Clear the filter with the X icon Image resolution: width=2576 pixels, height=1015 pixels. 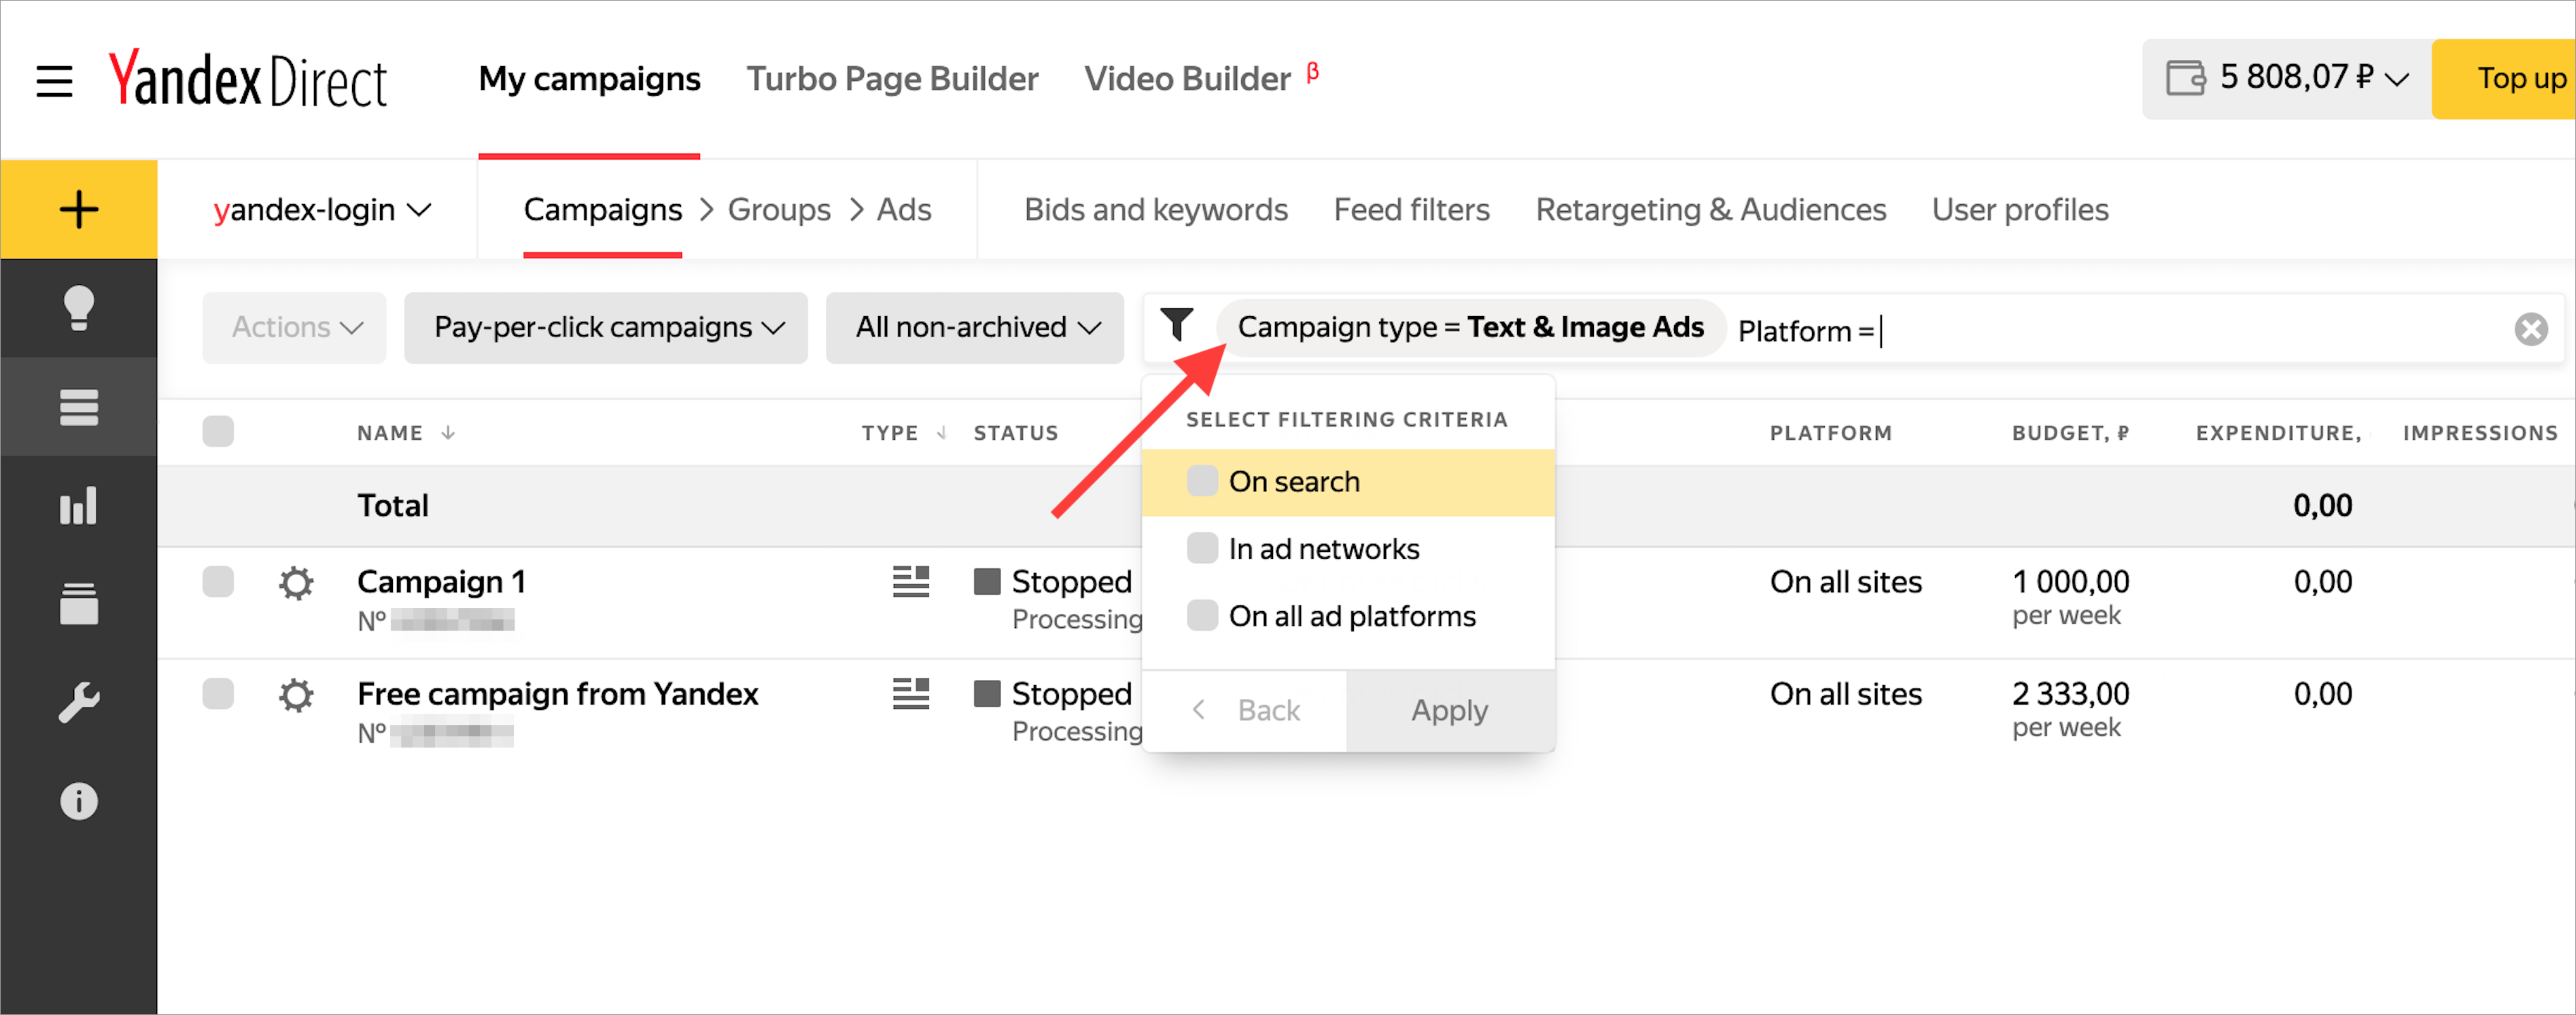pos(2531,329)
